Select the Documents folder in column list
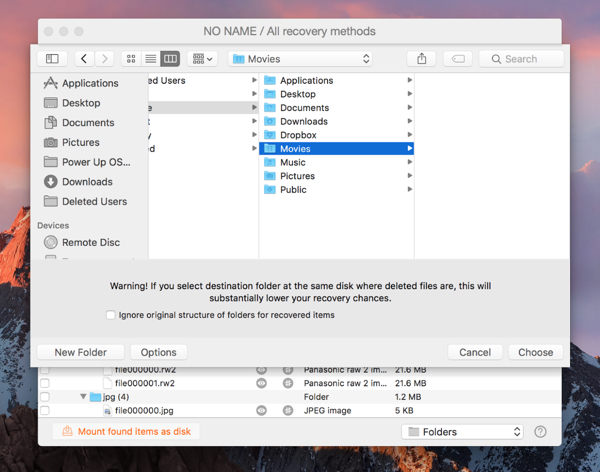The height and width of the screenshot is (472, 600). (336, 108)
